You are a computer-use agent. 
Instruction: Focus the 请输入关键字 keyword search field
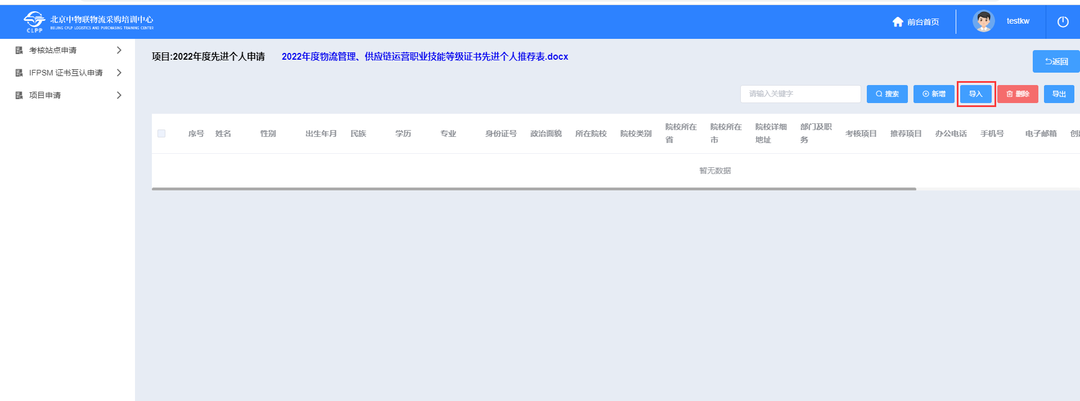coord(800,94)
